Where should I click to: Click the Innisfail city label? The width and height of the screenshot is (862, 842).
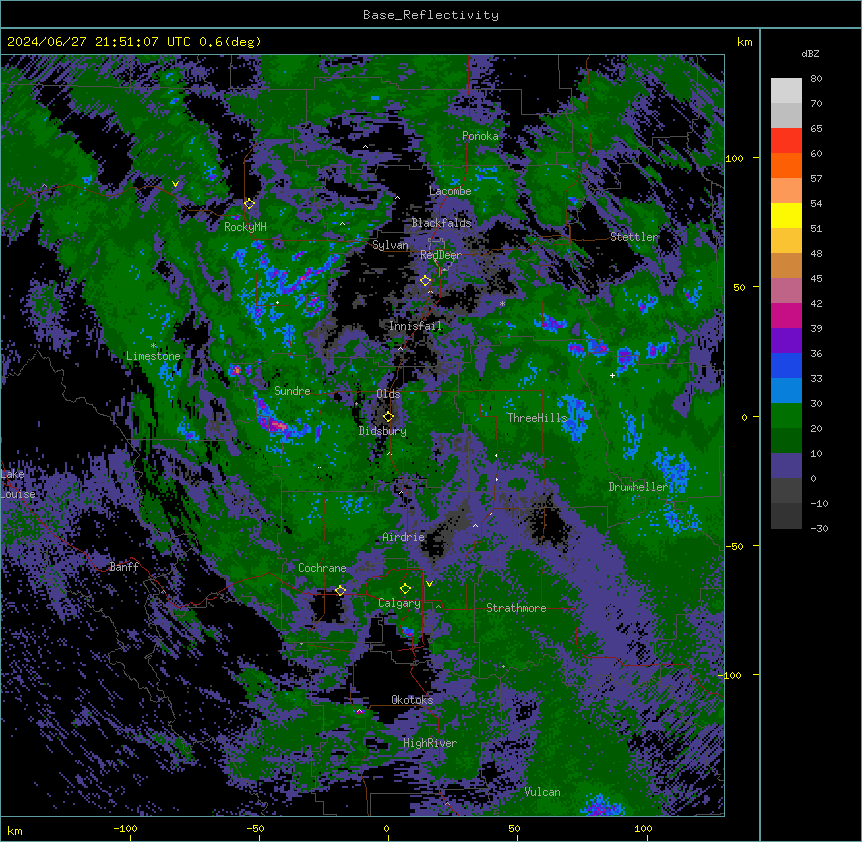coord(416,326)
